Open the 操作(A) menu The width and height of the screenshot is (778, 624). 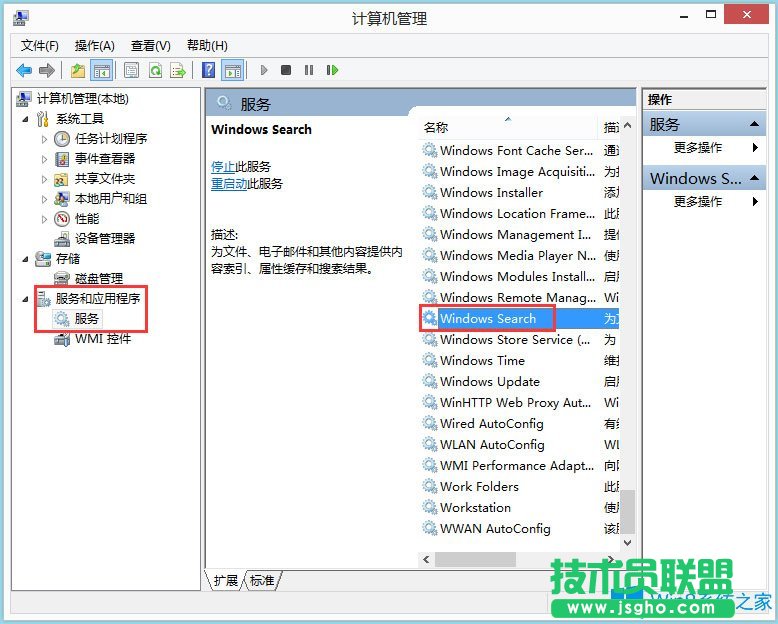pyautogui.click(x=95, y=46)
